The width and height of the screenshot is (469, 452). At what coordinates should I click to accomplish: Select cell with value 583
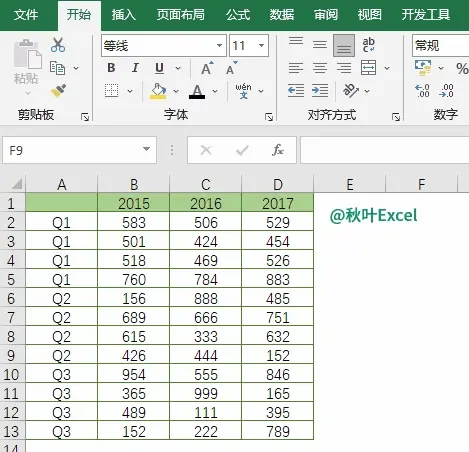pos(134,222)
